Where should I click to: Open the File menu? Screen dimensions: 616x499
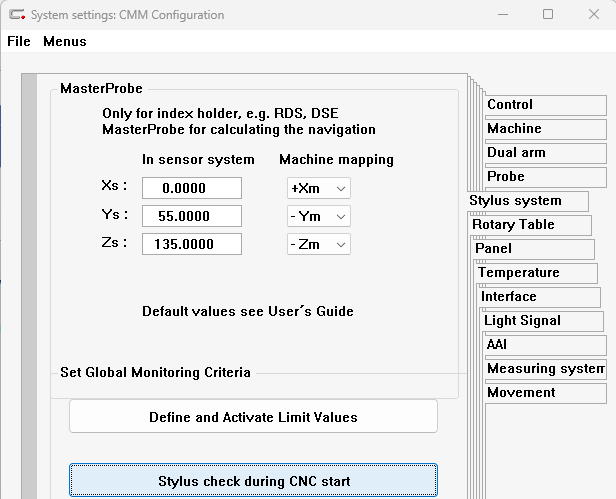pos(19,41)
